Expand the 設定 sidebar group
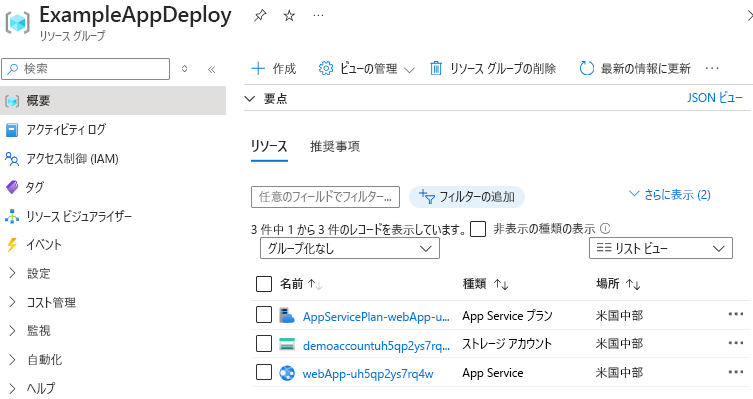Image resolution: width=753 pixels, height=399 pixels. coord(12,273)
